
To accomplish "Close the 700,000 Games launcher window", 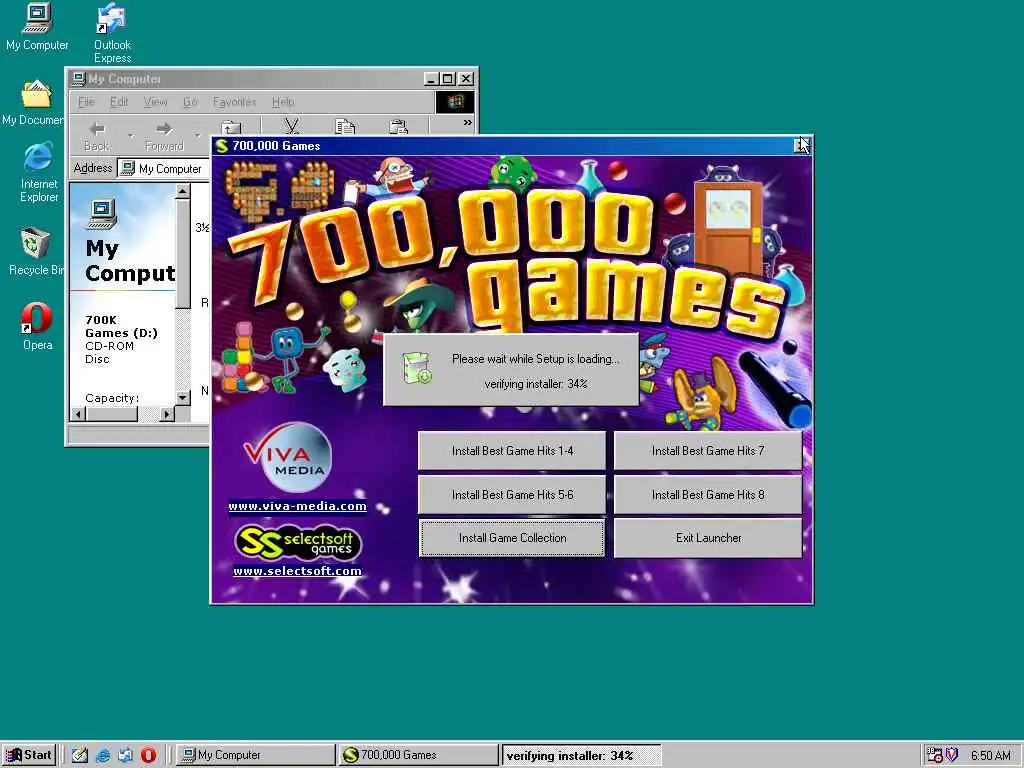I will (802, 146).
